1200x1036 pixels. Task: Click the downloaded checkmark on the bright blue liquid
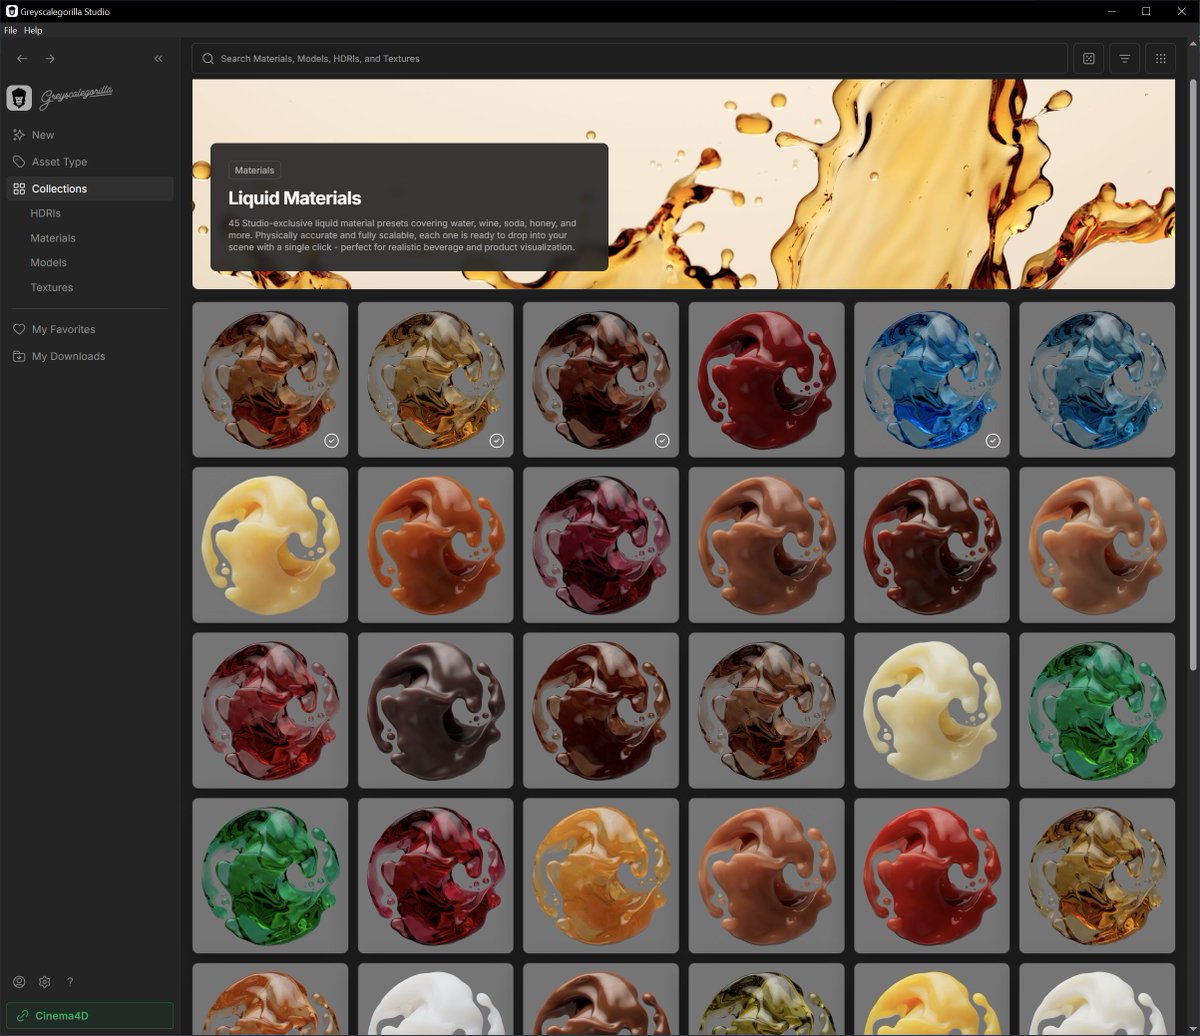pos(993,441)
